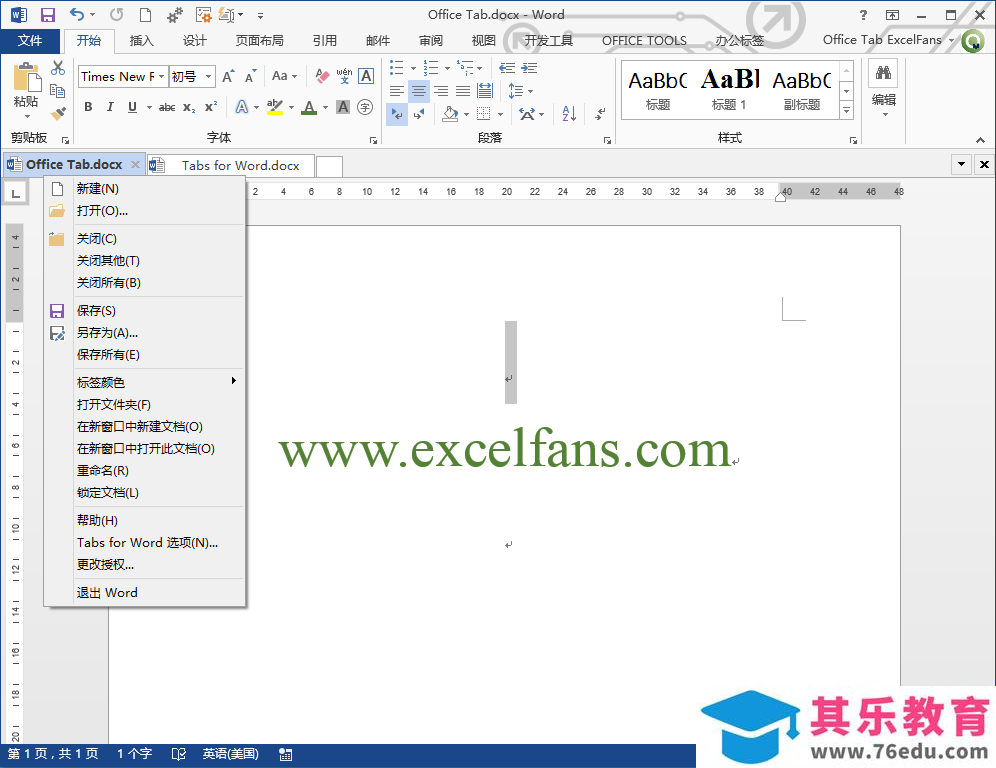Click the proofing book icon in status bar
This screenshot has width=996, height=768.
click(x=179, y=754)
